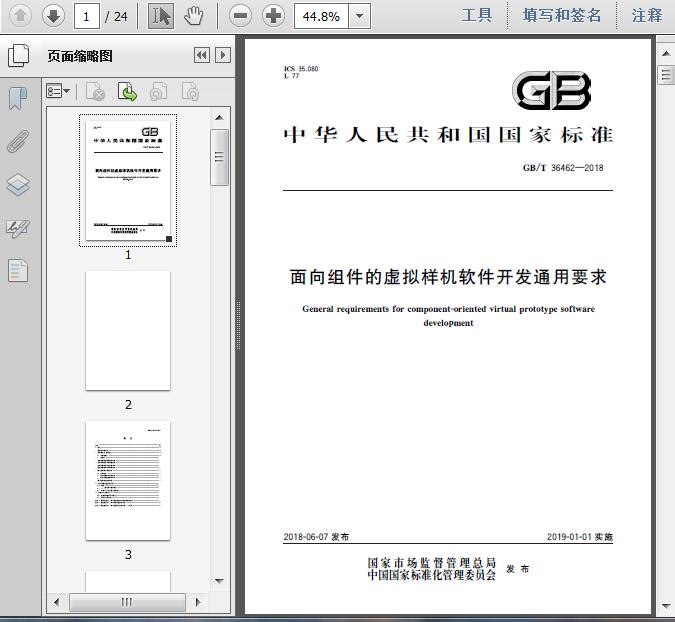This screenshot has width=675, height=622.
Task: Expand the panel with the right-arrow button
Action: (222, 56)
